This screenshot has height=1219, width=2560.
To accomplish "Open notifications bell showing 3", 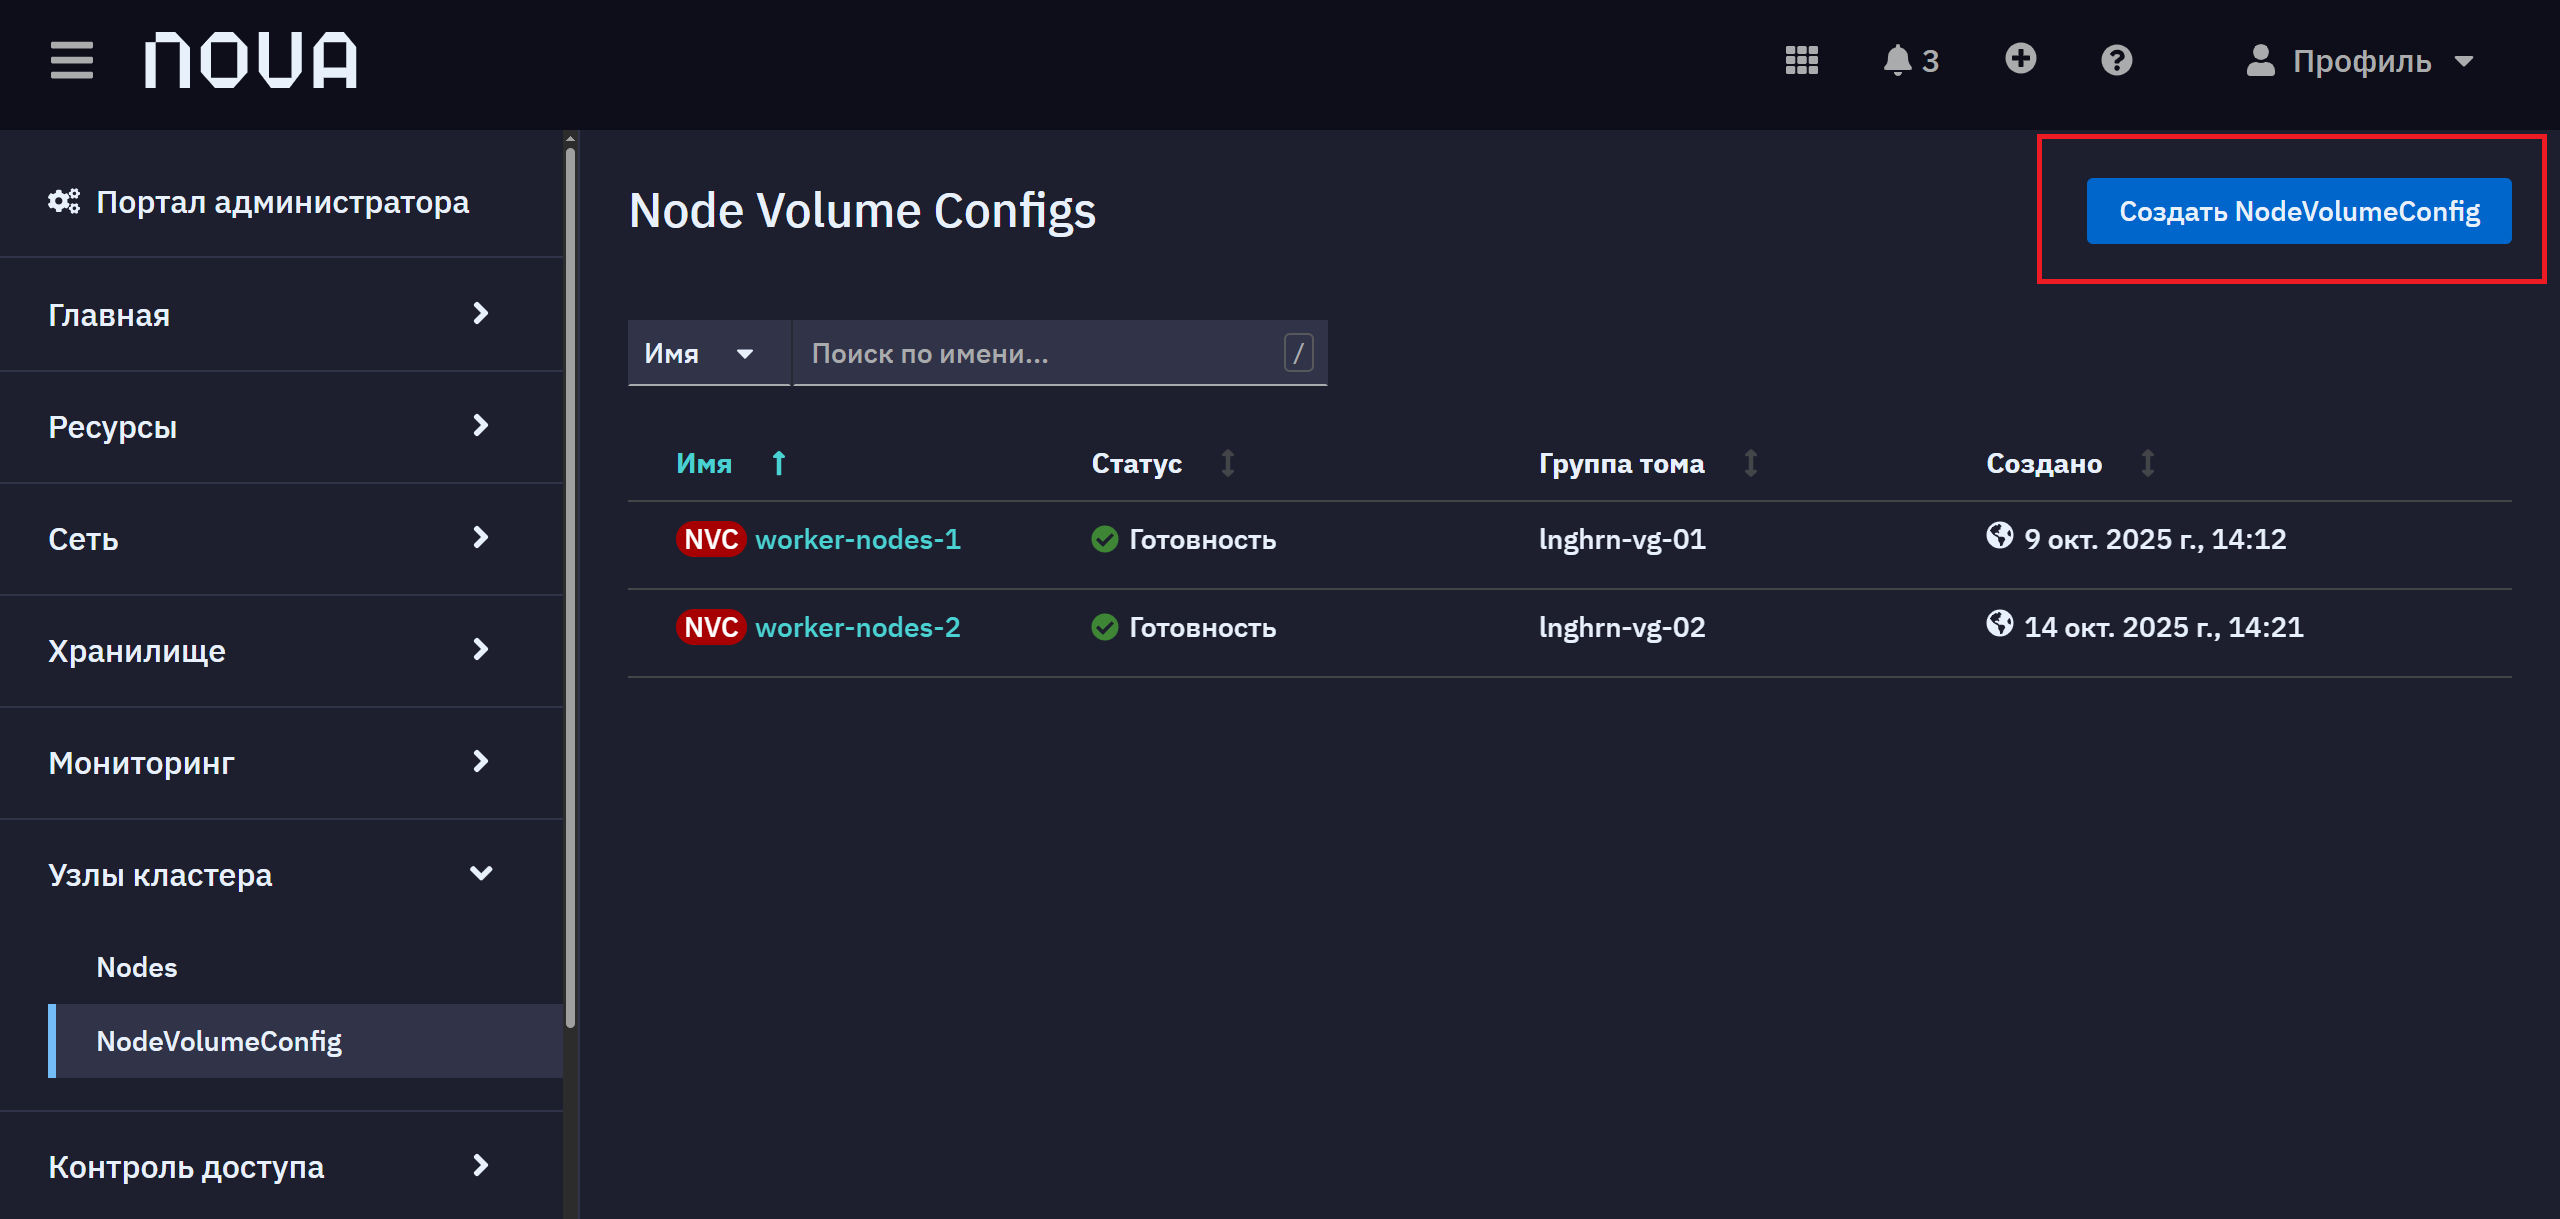I will [x=1910, y=61].
